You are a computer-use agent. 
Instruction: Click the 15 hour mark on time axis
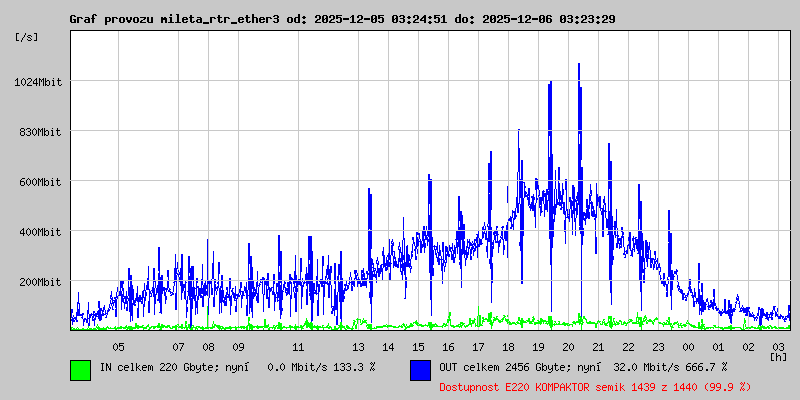point(418,347)
